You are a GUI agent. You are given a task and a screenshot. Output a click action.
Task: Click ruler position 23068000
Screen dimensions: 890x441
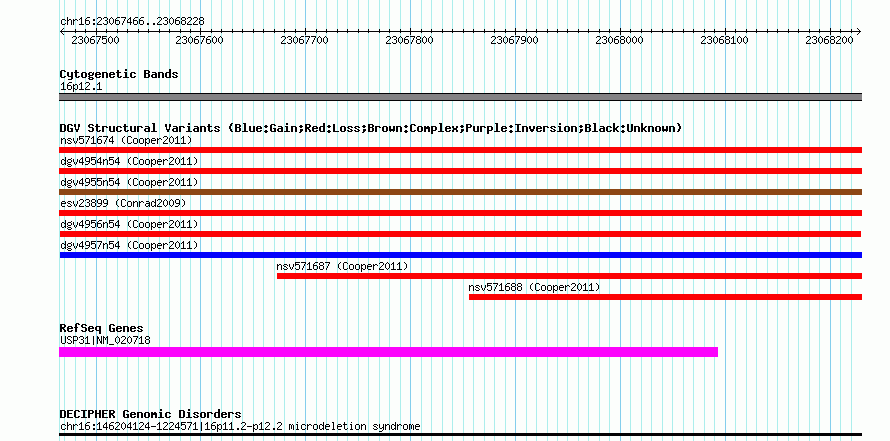pyautogui.click(x=620, y=40)
